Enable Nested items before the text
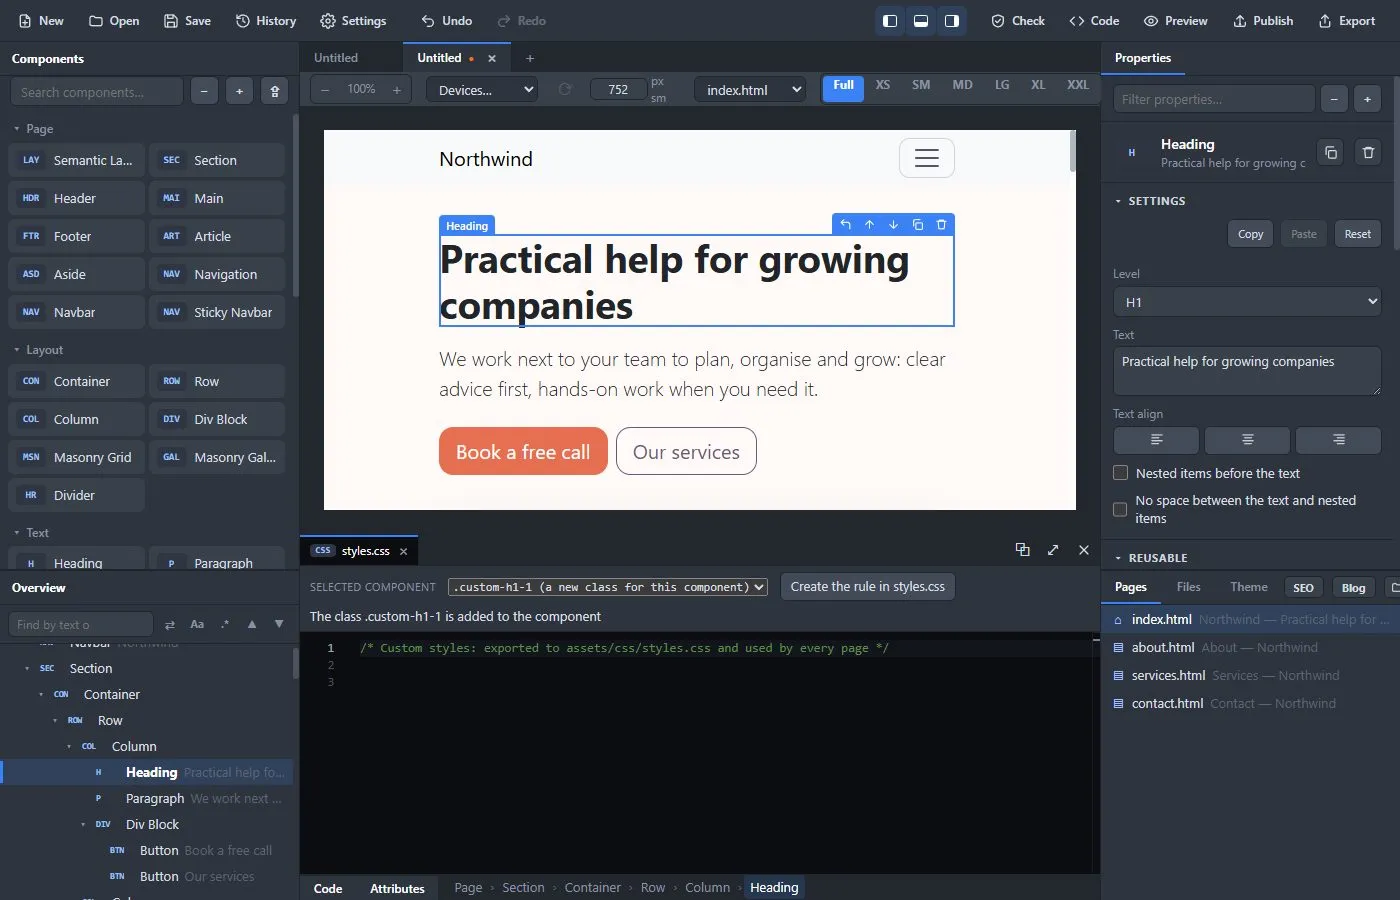The image size is (1400, 900). [x=1120, y=473]
